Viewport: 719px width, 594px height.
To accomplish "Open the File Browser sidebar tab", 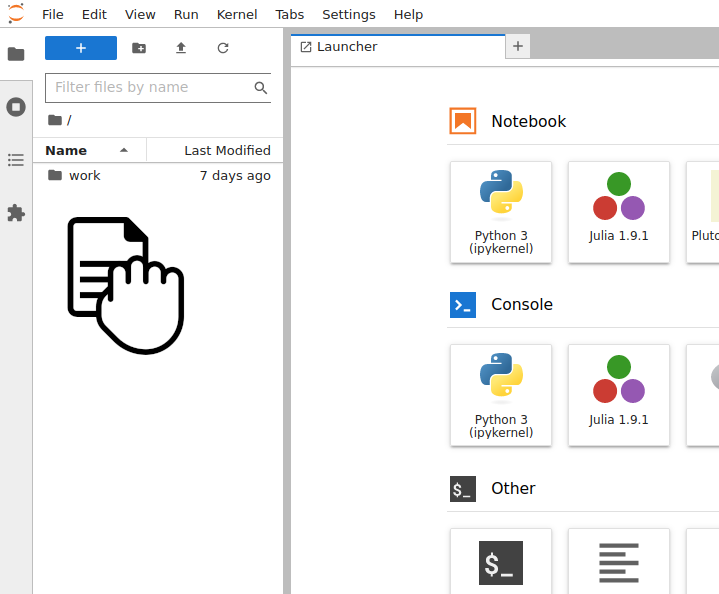I will (x=16, y=54).
